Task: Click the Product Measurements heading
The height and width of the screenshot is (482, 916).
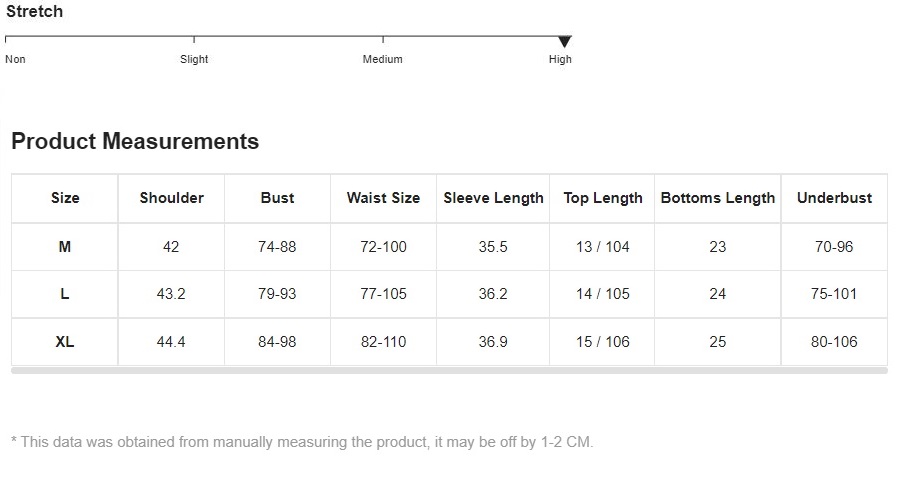Action: (x=135, y=141)
